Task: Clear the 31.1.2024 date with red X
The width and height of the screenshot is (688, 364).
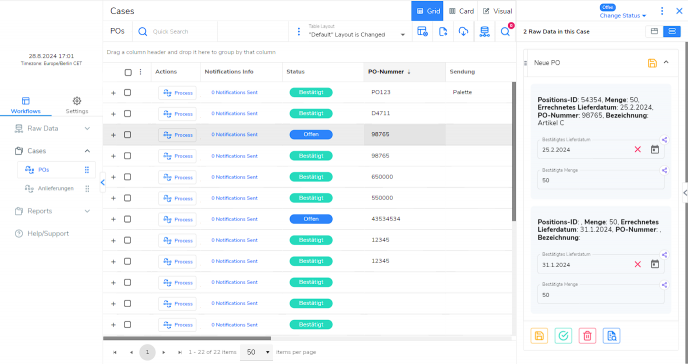Action: 638,264
